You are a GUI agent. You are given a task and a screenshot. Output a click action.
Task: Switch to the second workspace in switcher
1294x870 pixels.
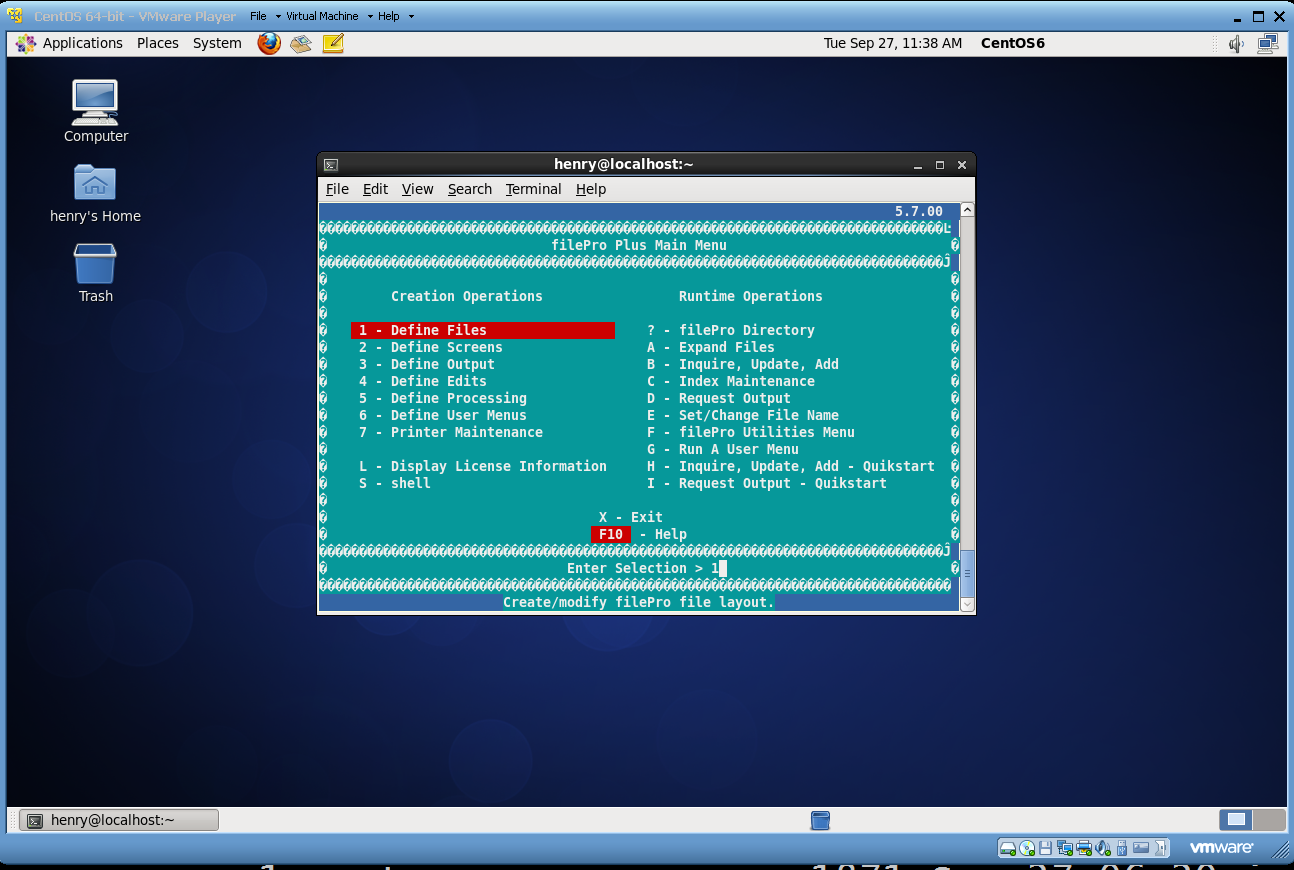click(1268, 820)
